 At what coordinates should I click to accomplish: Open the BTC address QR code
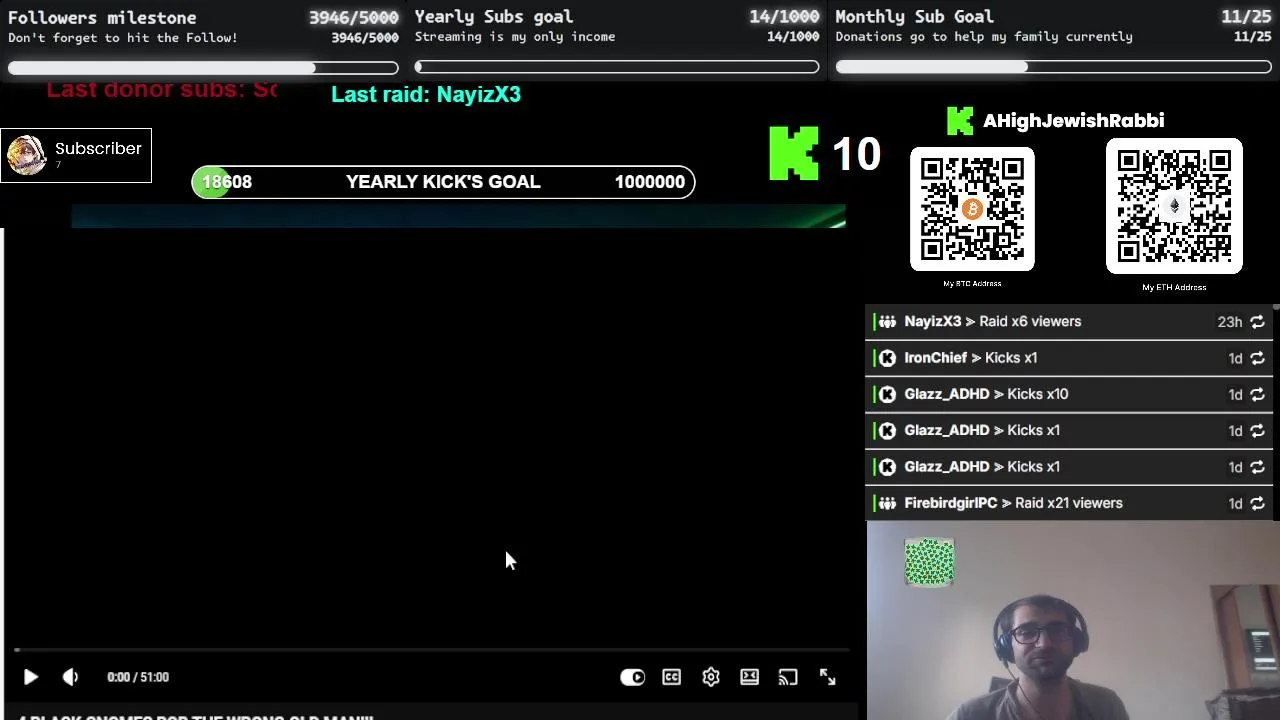click(972, 209)
